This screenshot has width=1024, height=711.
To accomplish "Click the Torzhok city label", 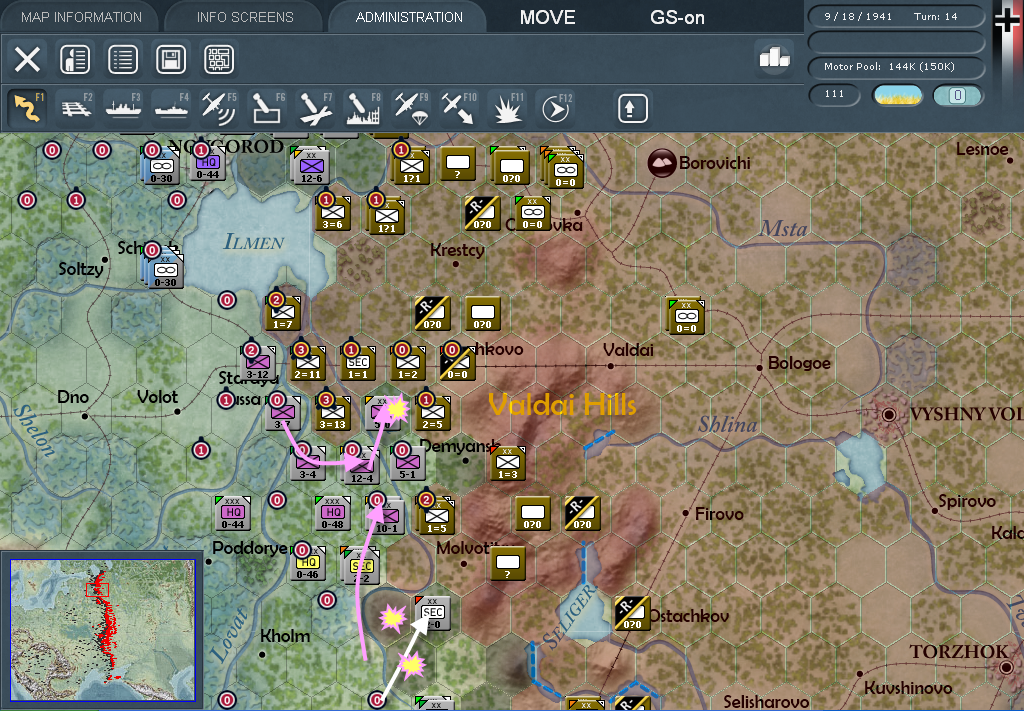I will click(959, 652).
